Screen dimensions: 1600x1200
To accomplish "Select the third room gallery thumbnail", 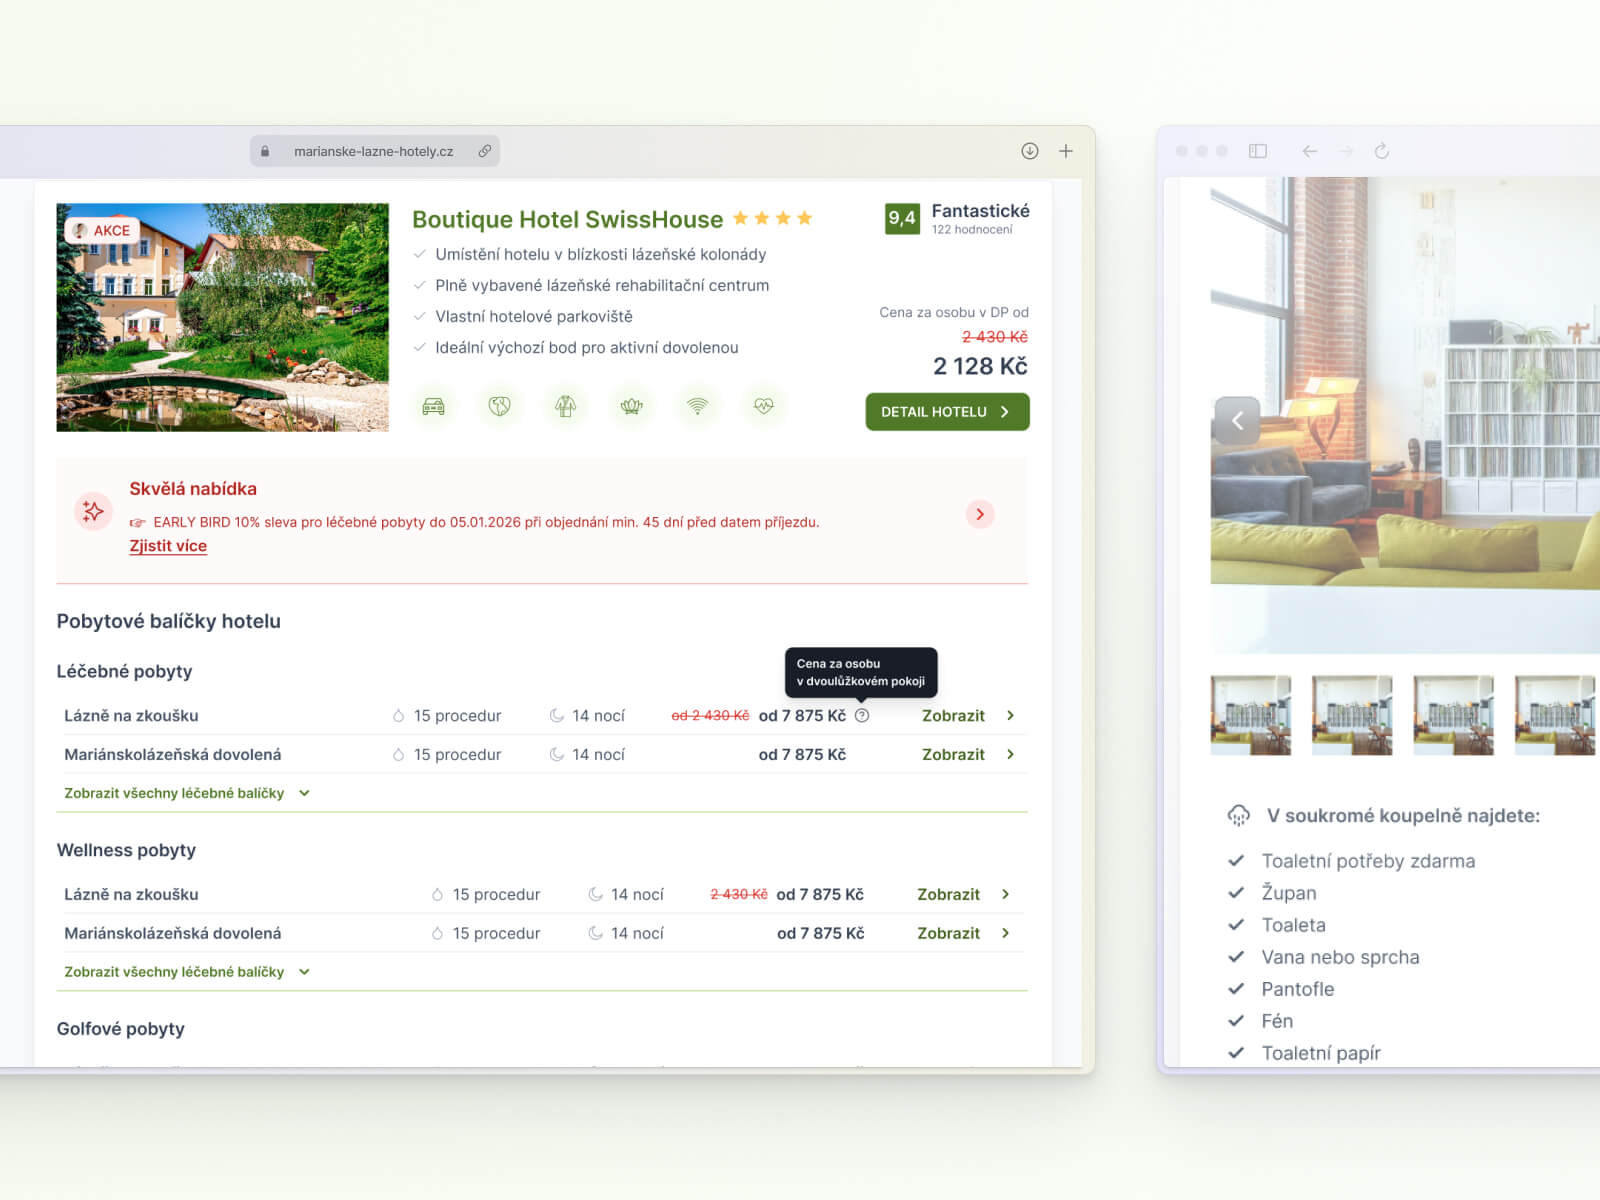I will point(1453,715).
